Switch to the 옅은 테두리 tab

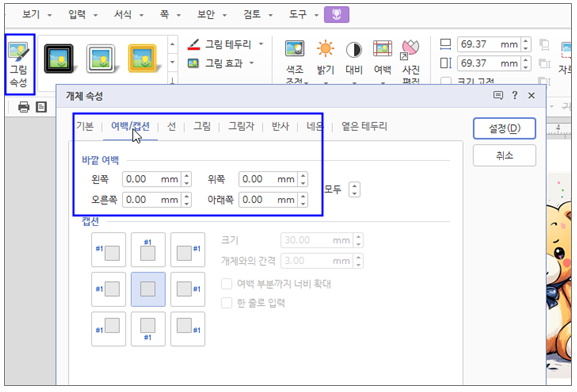point(364,126)
